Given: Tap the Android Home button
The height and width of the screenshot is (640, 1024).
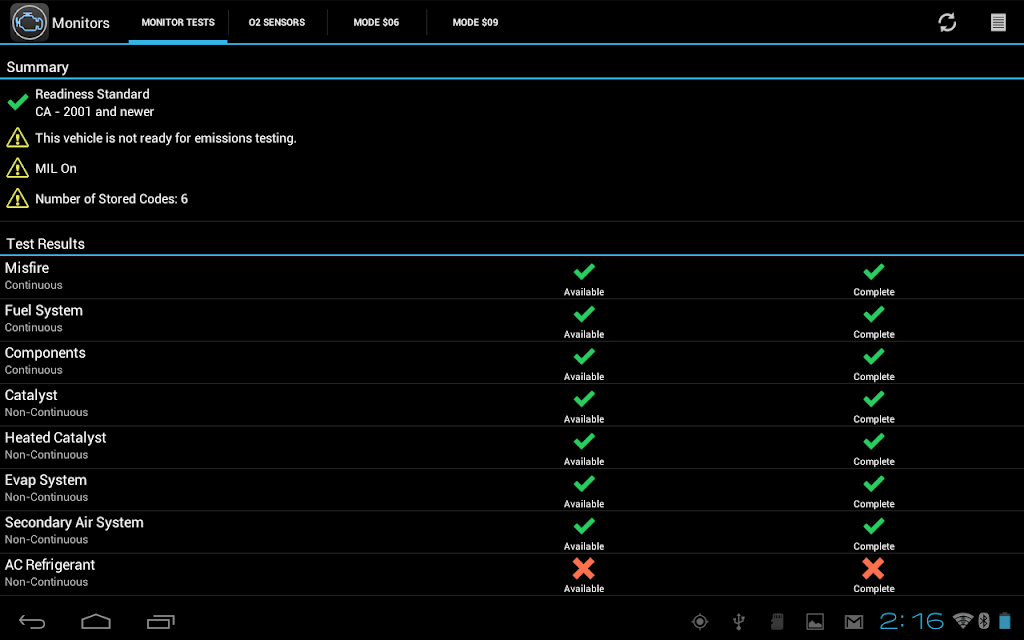Looking at the screenshot, I should pyautogui.click(x=96, y=621).
